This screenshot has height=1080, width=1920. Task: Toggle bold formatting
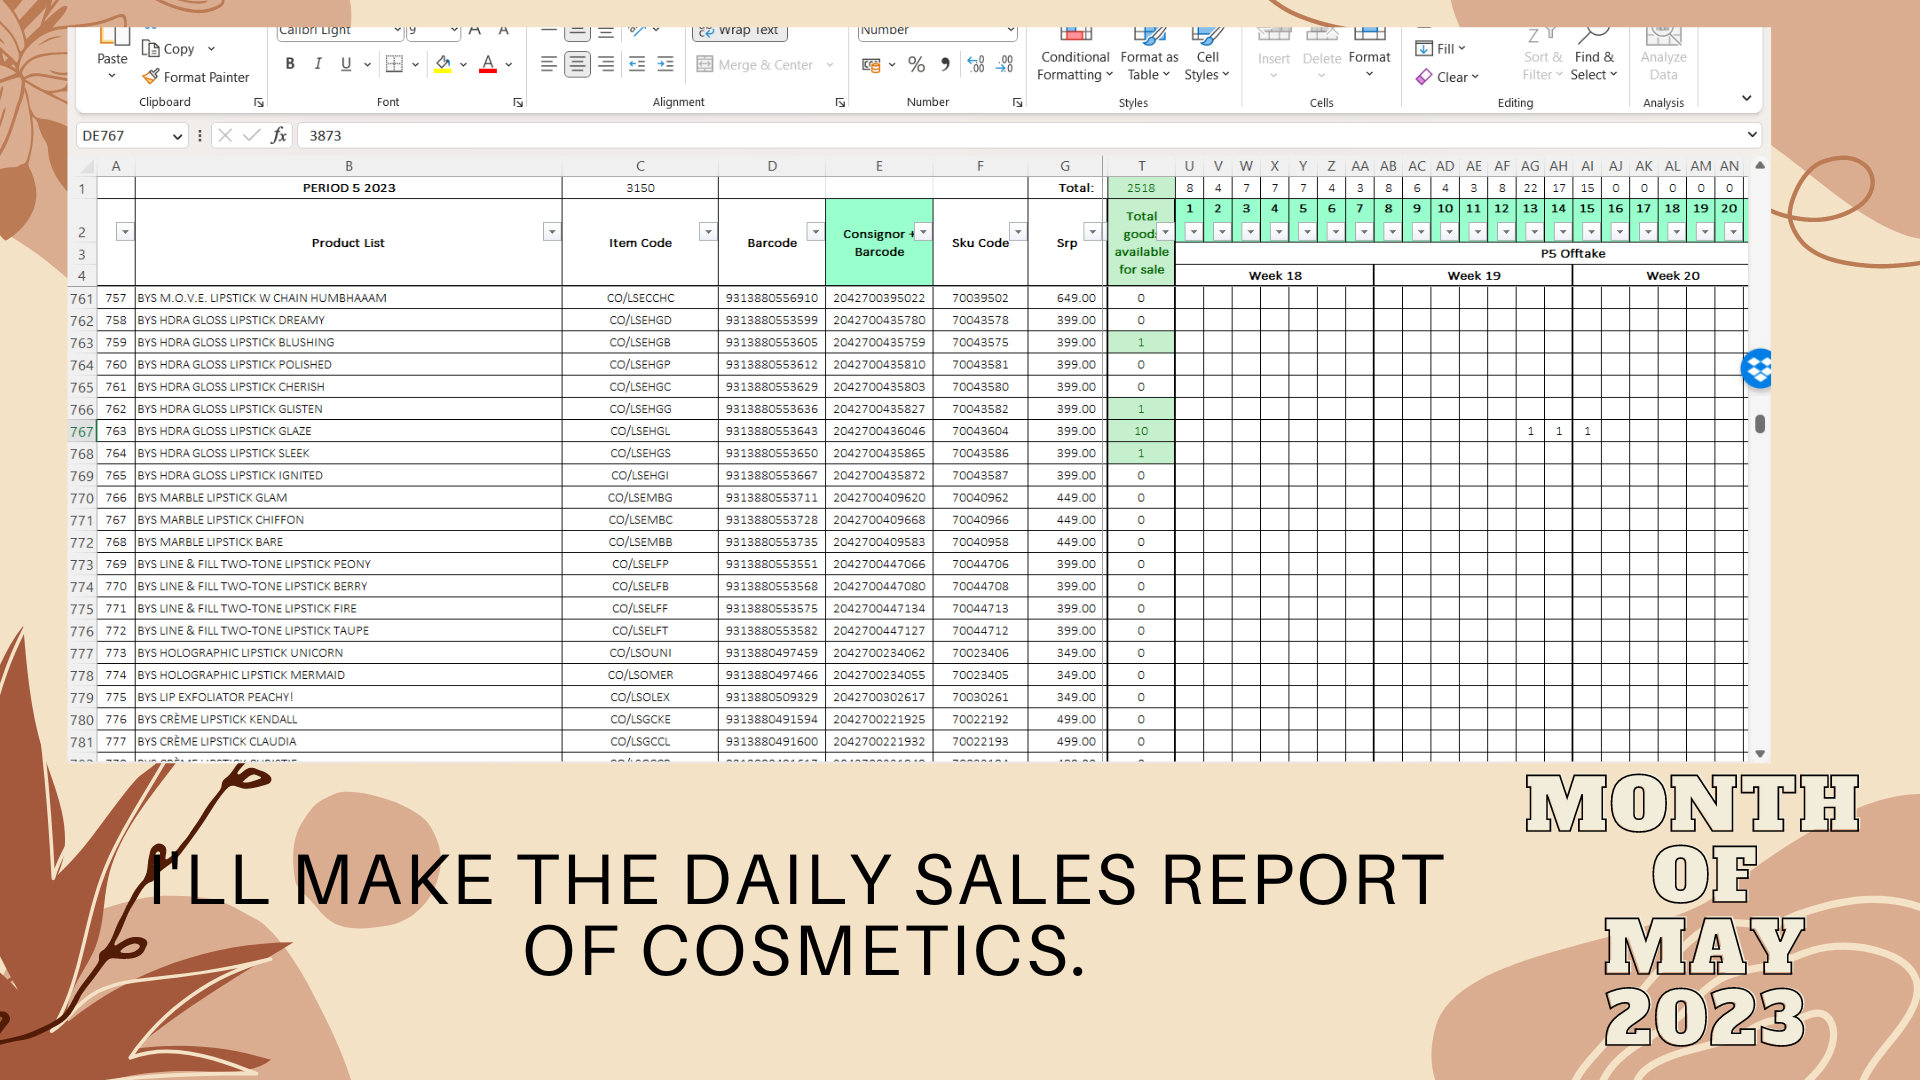(290, 64)
